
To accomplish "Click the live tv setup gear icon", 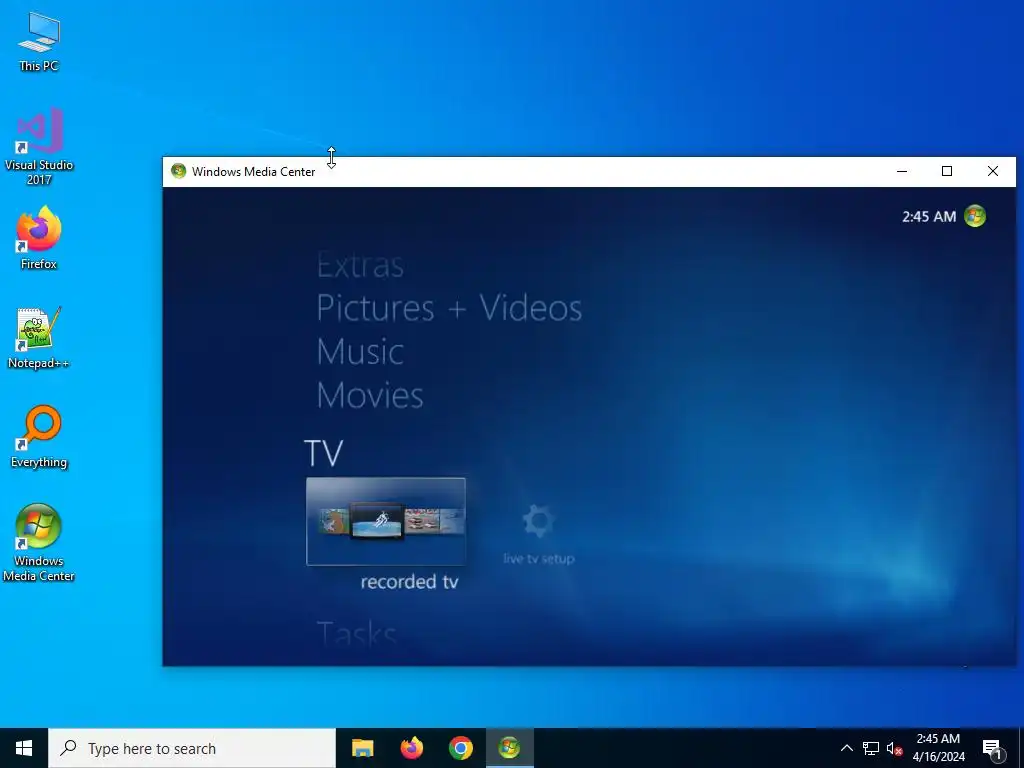I will point(539,522).
